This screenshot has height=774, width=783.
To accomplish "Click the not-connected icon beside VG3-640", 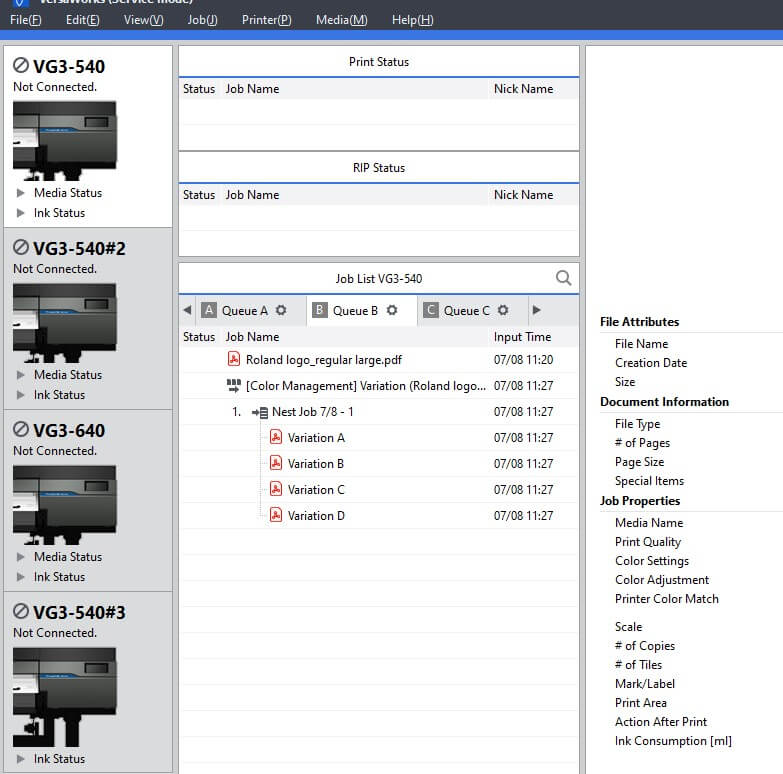I will [x=21, y=429].
